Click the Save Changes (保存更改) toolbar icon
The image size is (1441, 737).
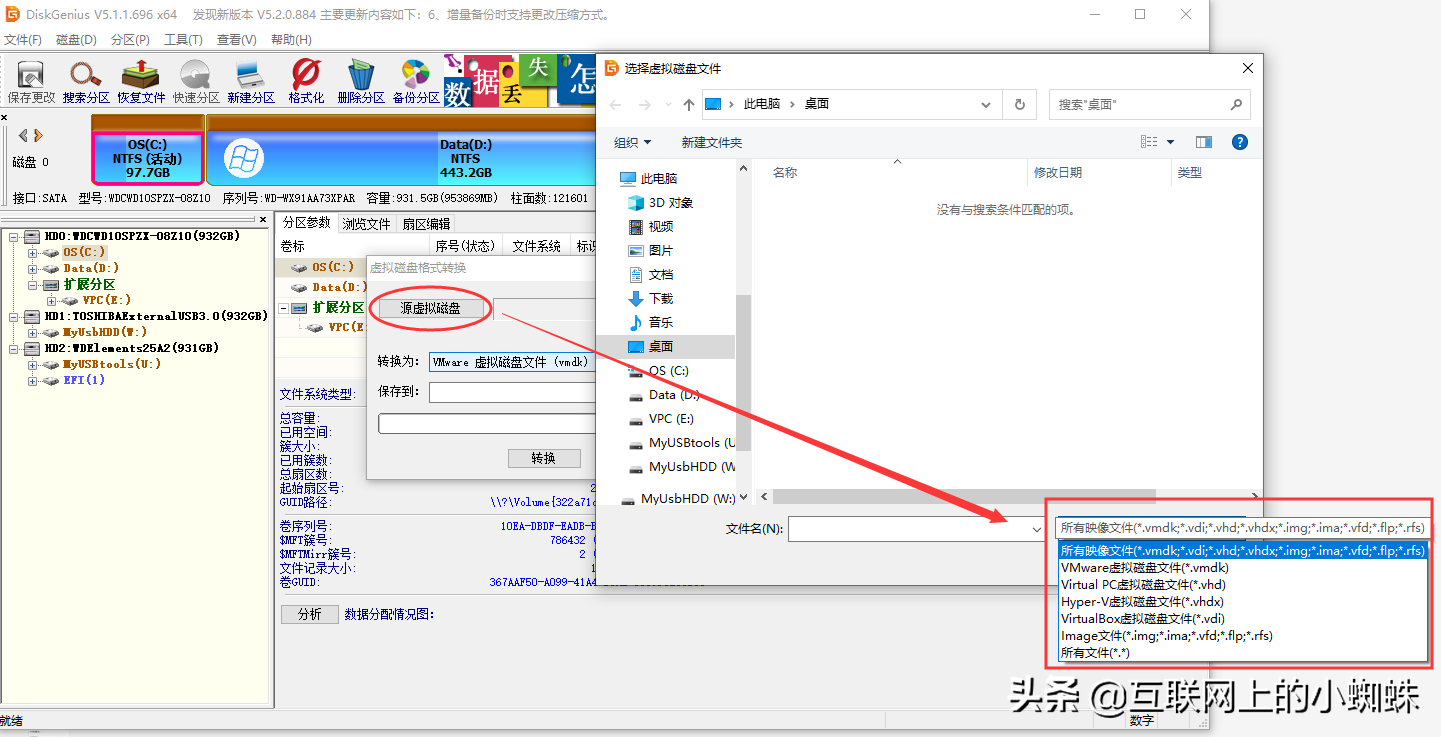pos(31,82)
